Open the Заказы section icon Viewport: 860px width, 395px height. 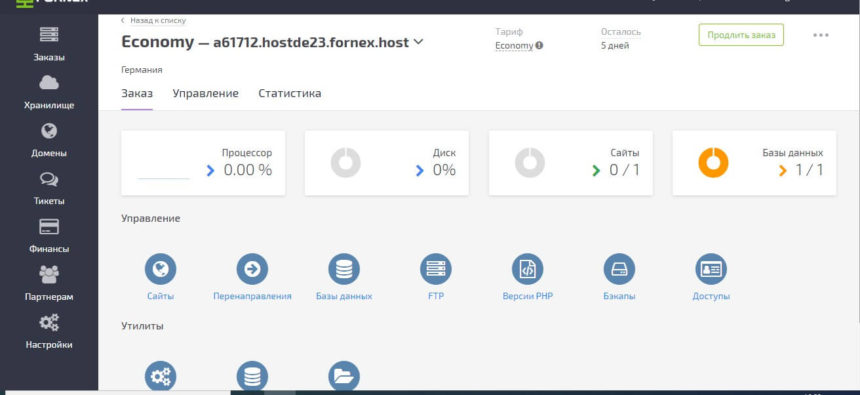click(49, 35)
